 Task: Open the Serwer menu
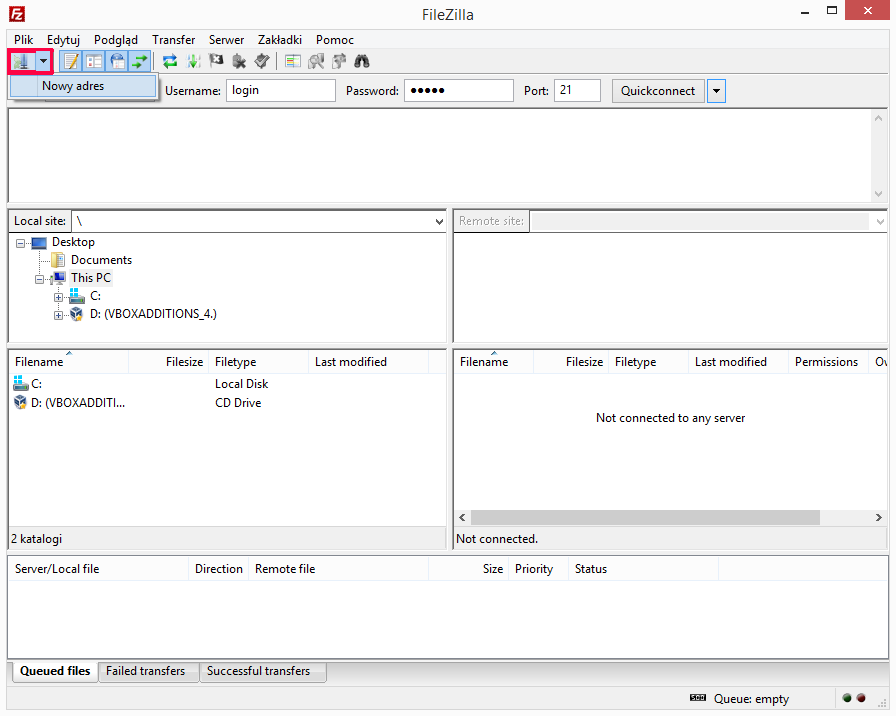(226, 40)
